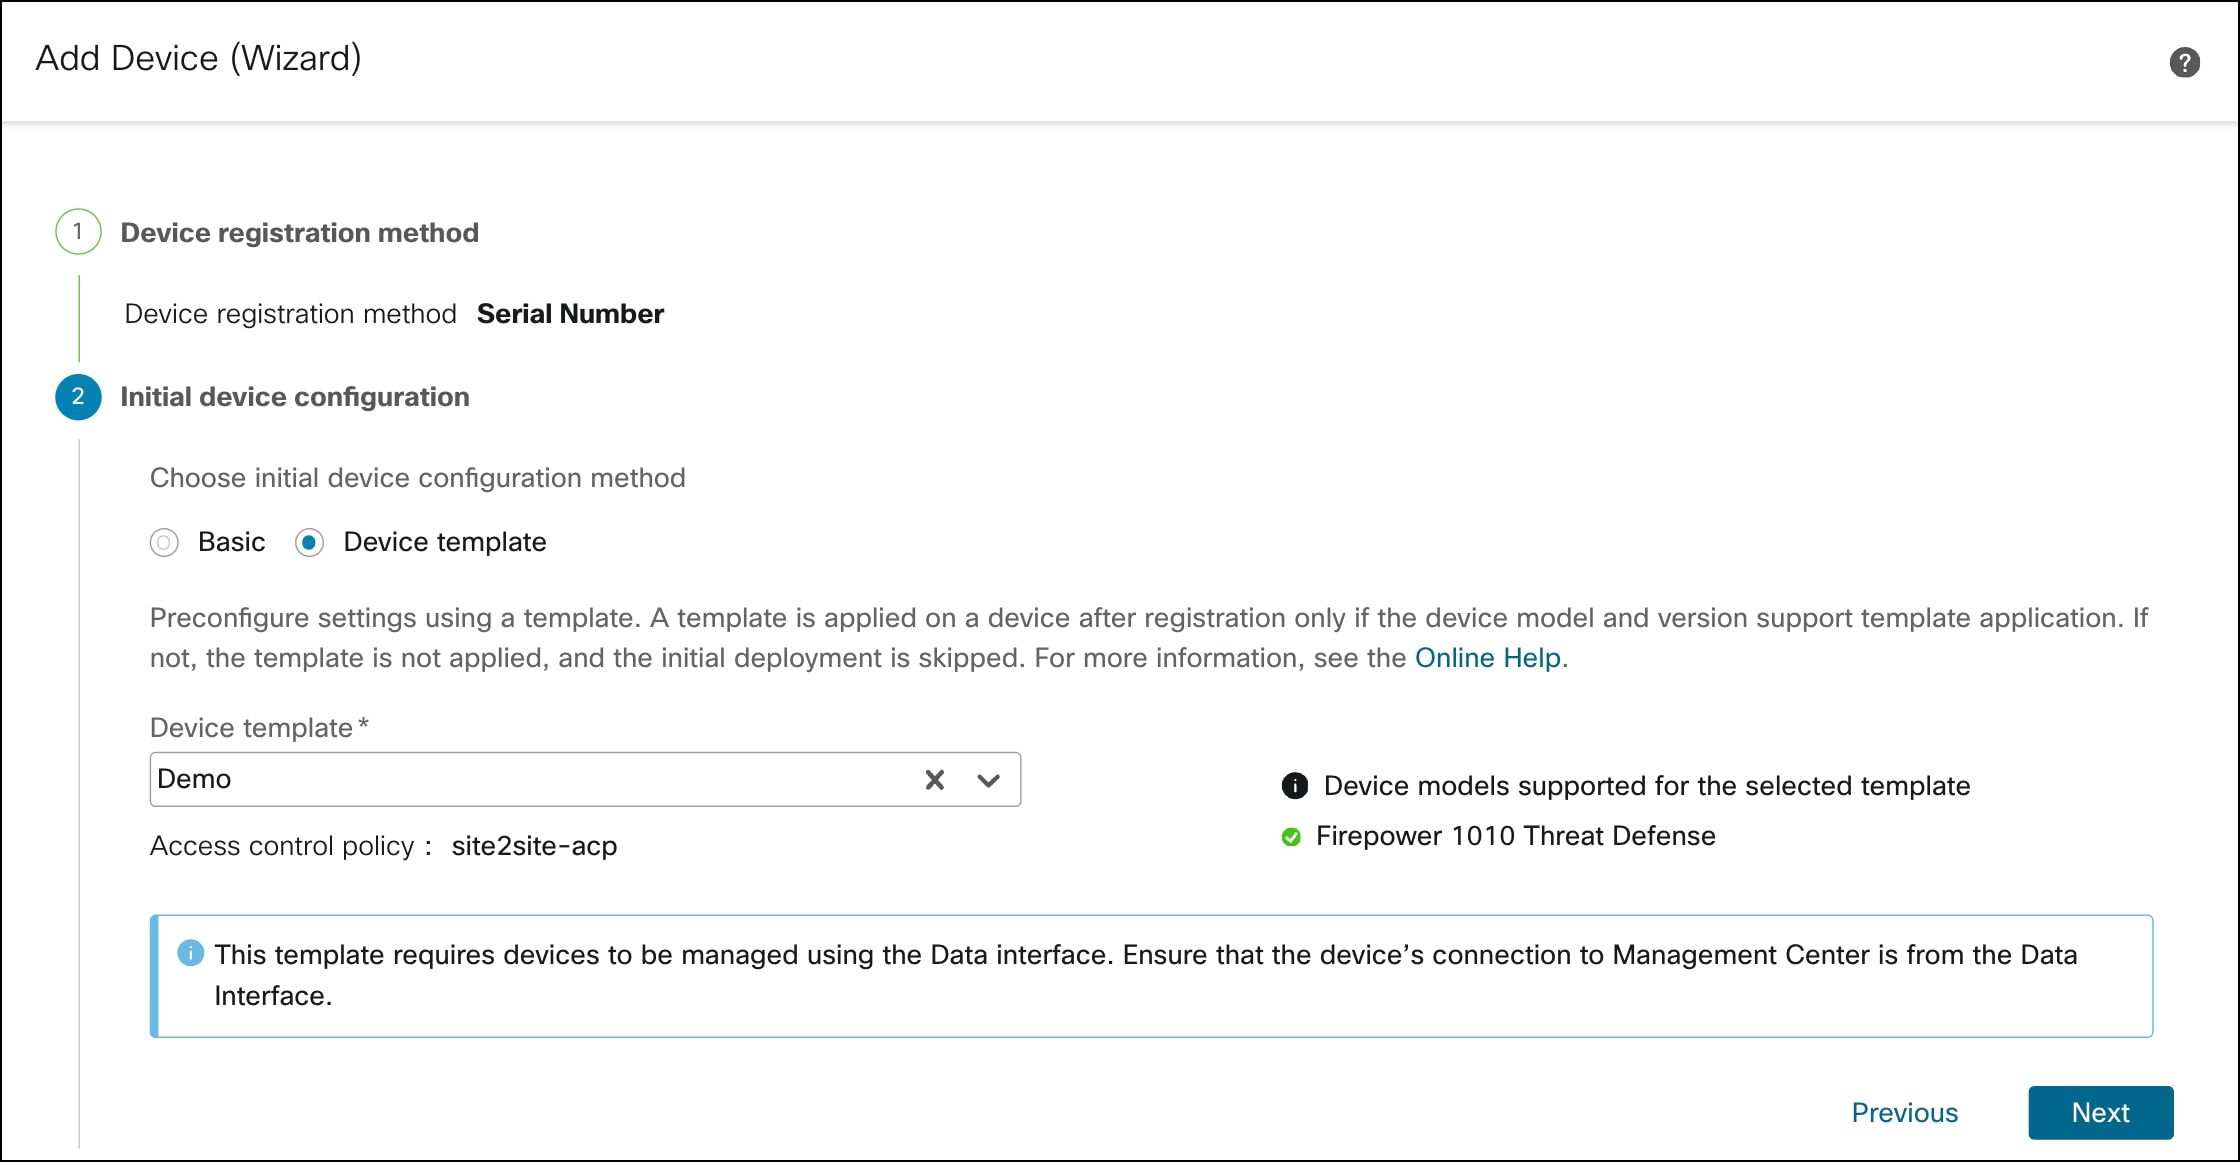Open the Demo template combo box
Image resolution: width=2240 pixels, height=1162 pixels.
point(530,780)
